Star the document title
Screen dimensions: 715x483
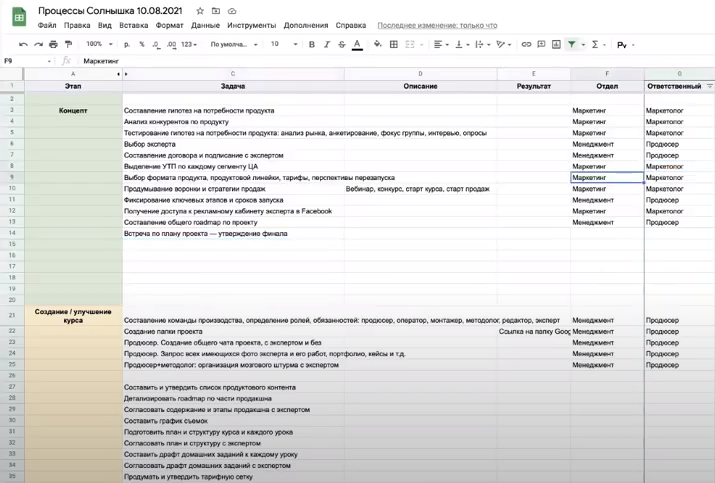point(200,10)
